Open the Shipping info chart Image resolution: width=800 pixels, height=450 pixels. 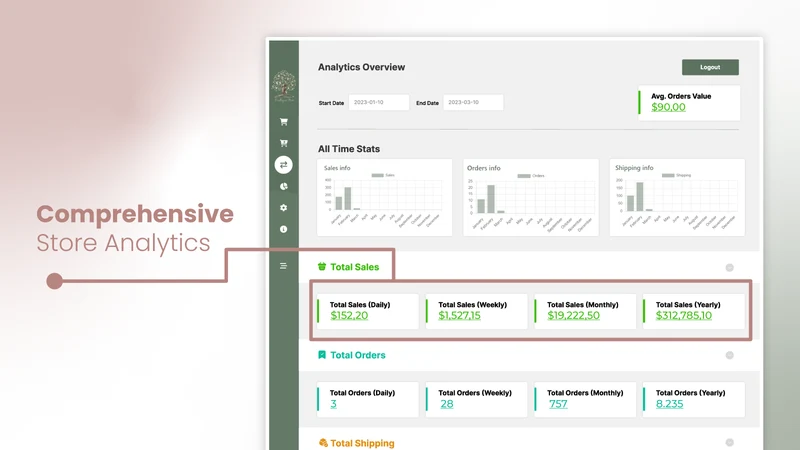pyautogui.click(x=677, y=197)
